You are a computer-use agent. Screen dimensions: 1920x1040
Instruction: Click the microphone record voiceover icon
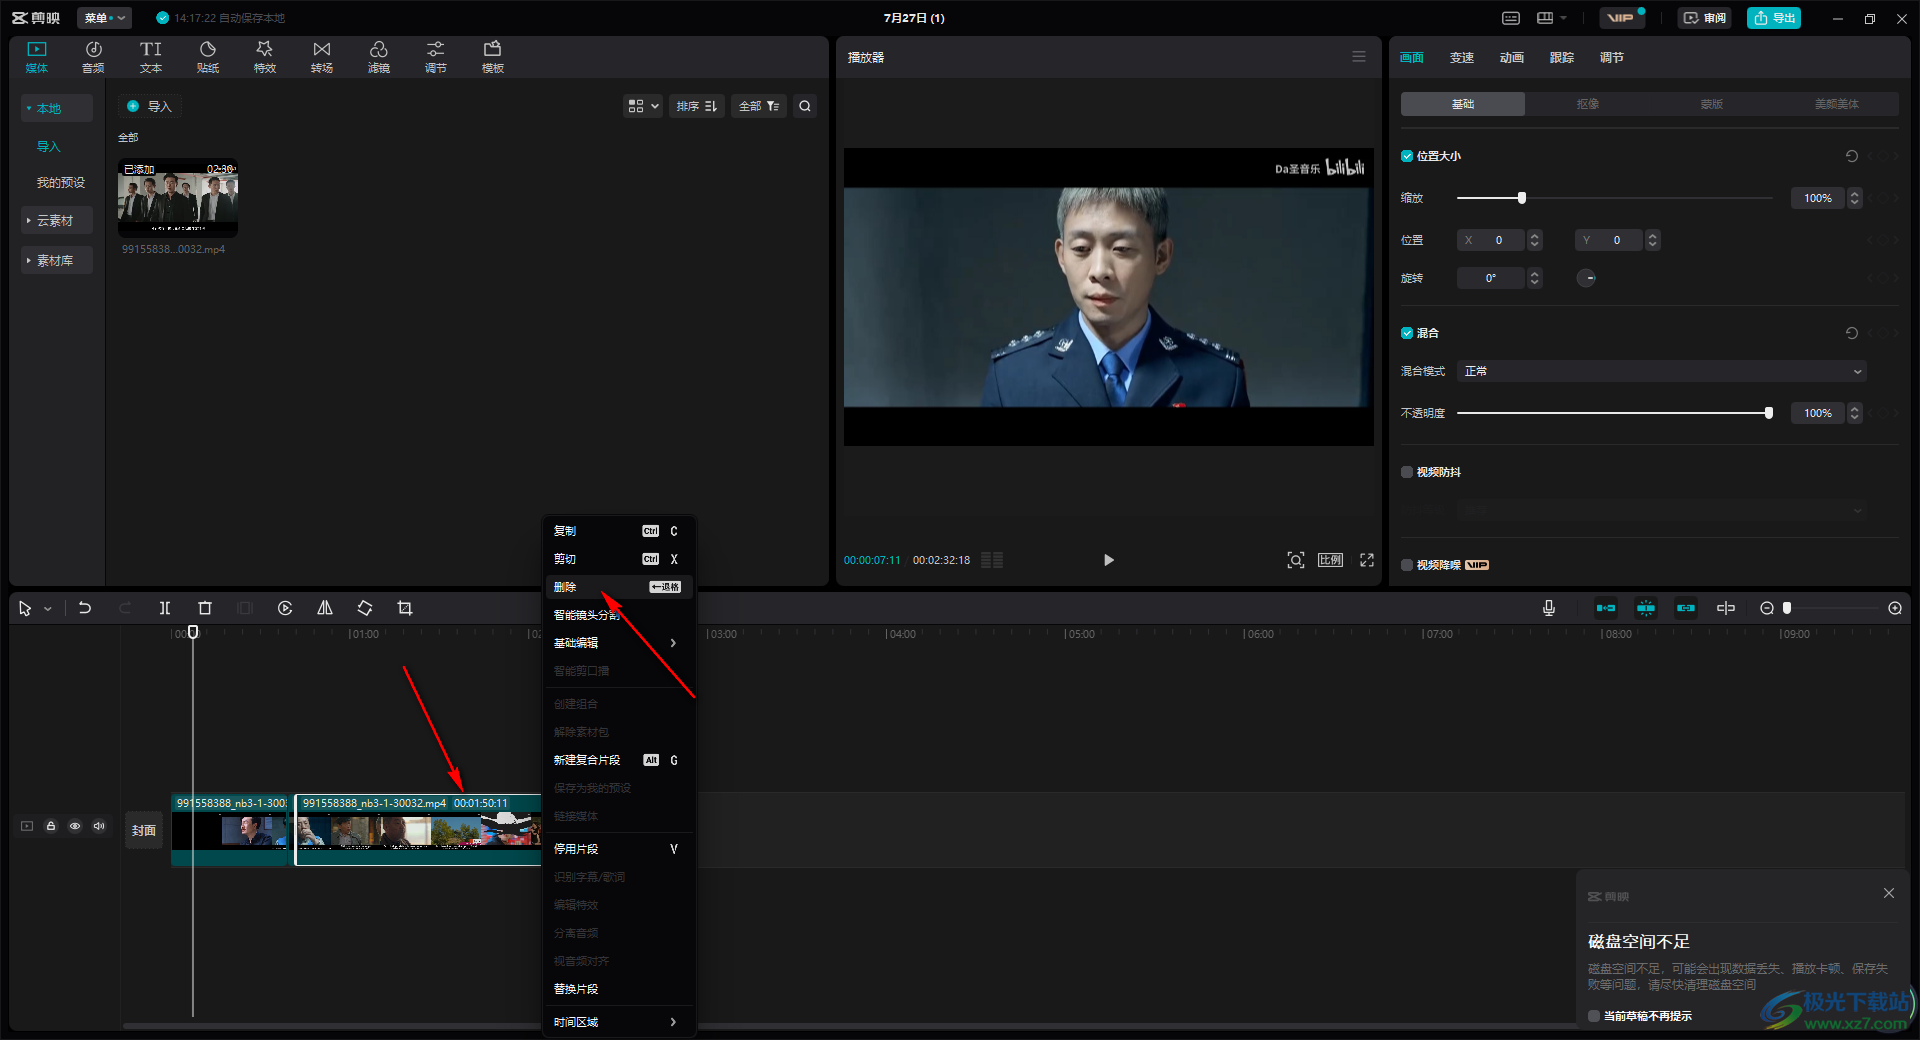point(1549,608)
